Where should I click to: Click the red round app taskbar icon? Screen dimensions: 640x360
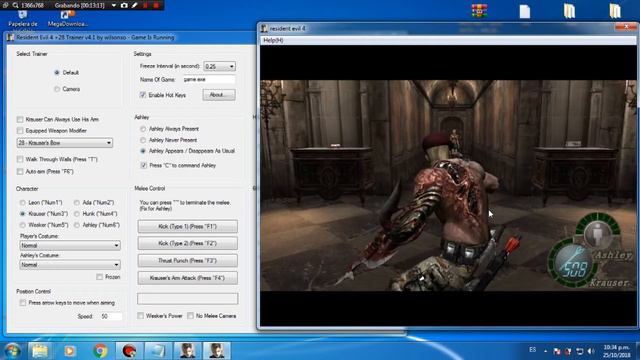[x=129, y=351]
